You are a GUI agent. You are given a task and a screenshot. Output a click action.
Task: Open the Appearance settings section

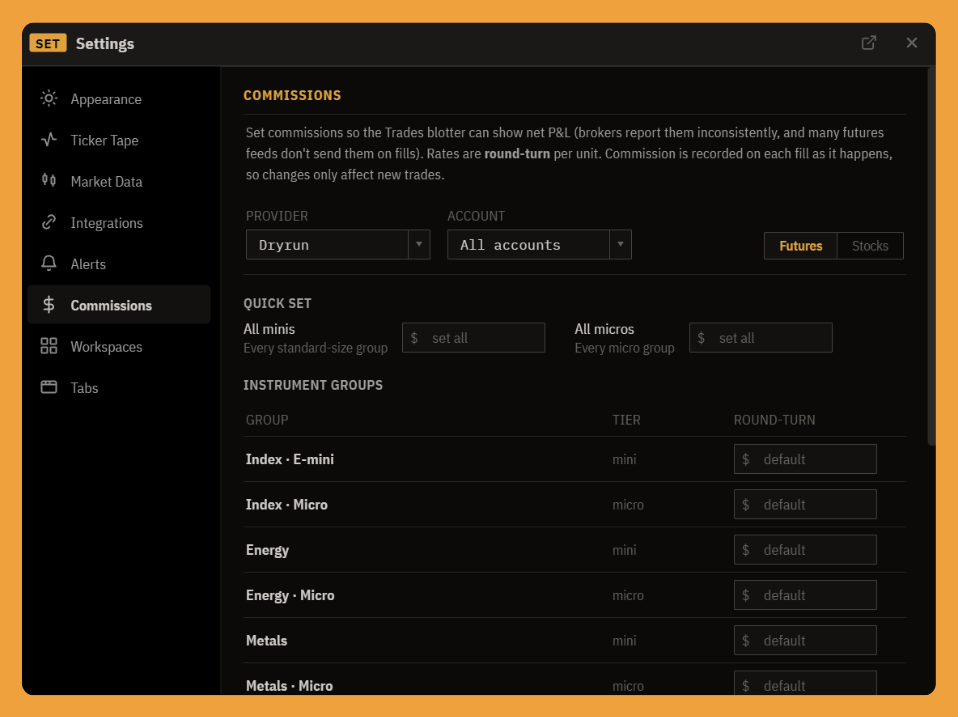coord(119,99)
